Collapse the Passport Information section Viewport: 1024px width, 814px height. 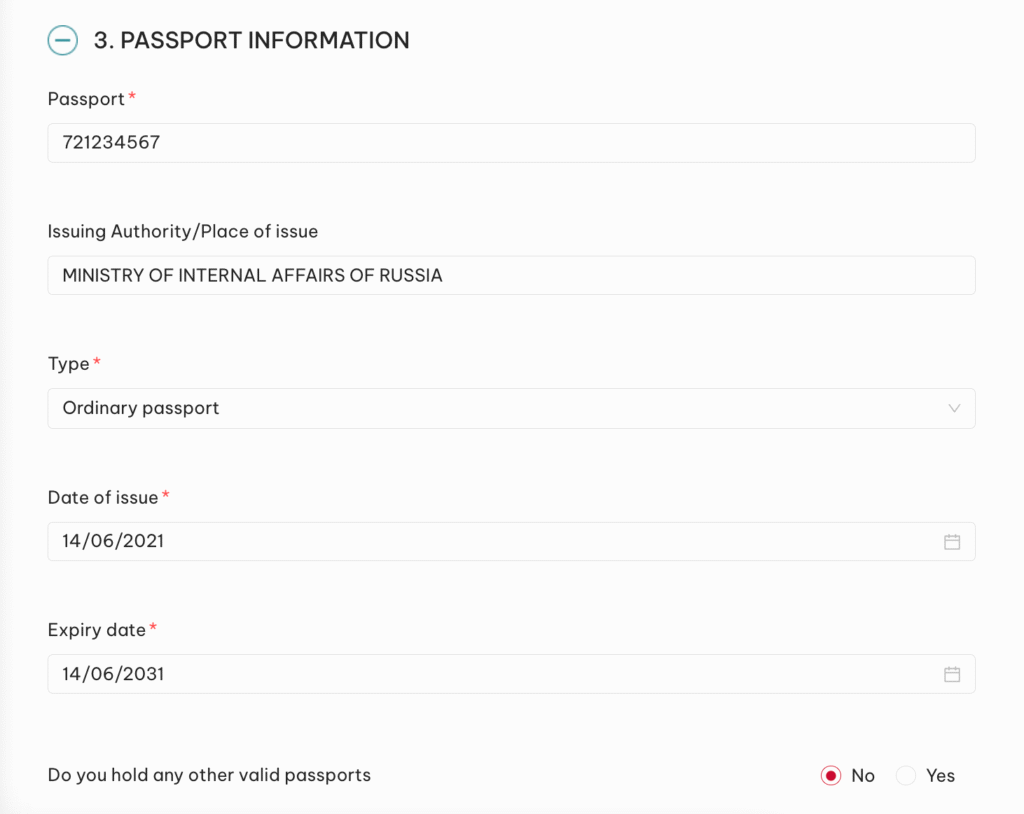pyautogui.click(x=62, y=40)
